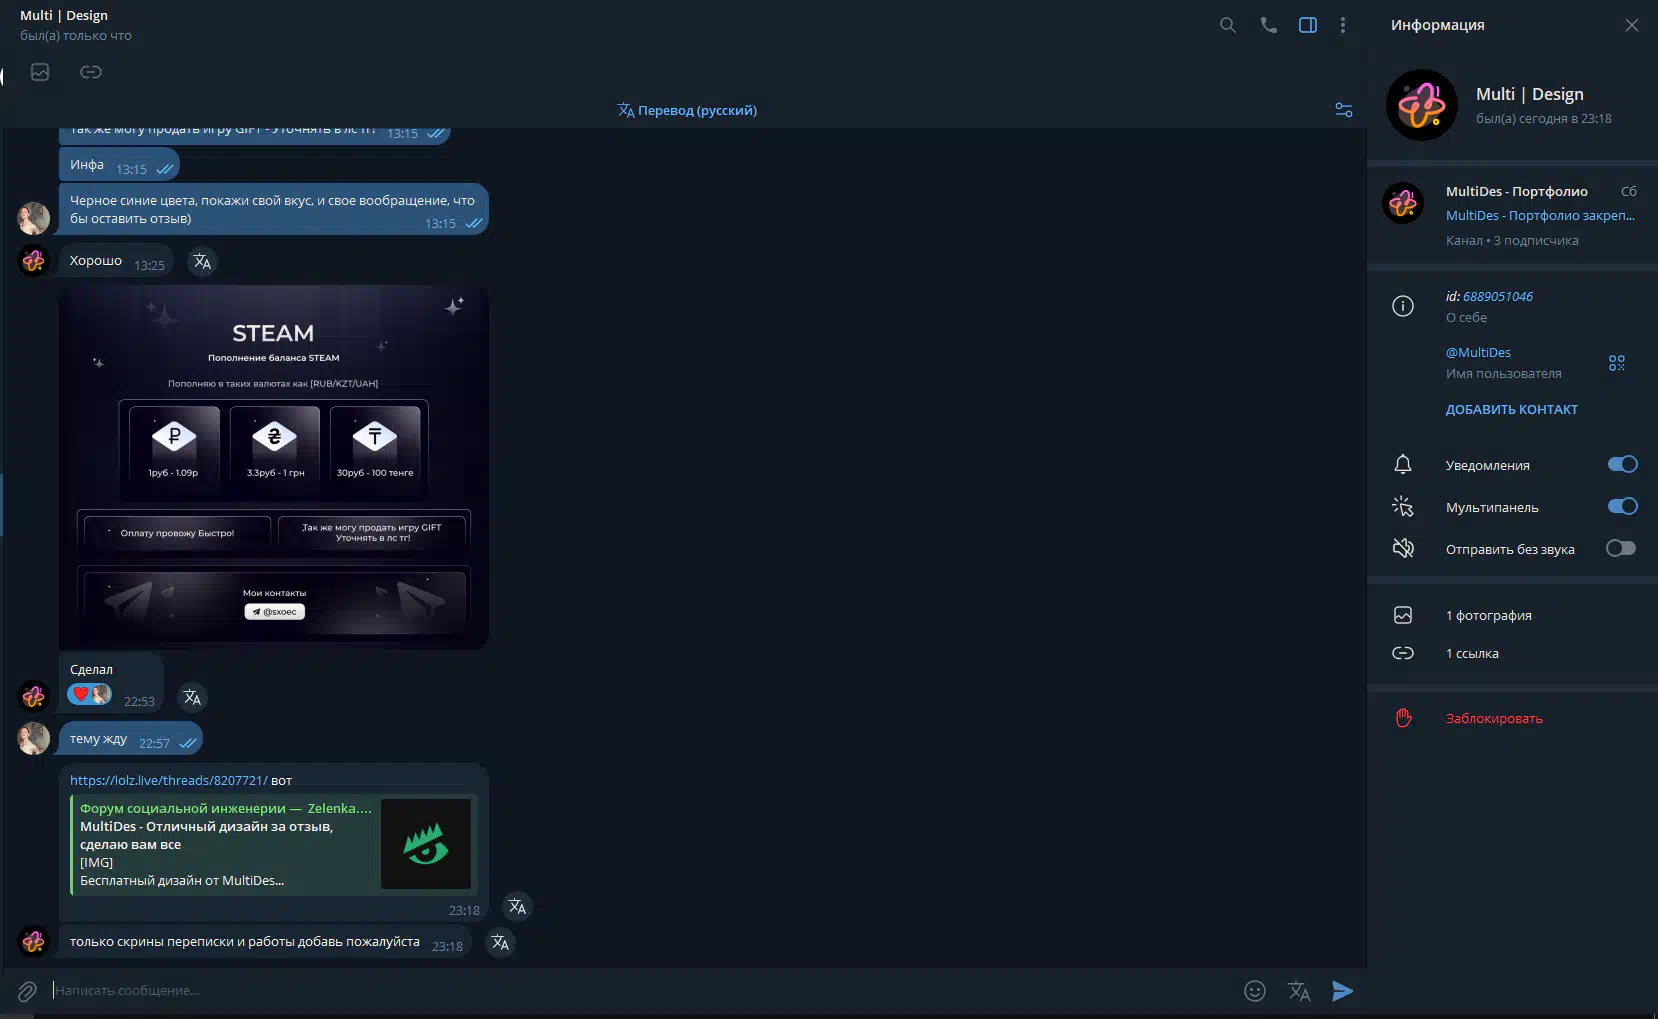This screenshot has height=1019, width=1658.
Task: Toggle the info side panel icon
Action: point(1308,25)
